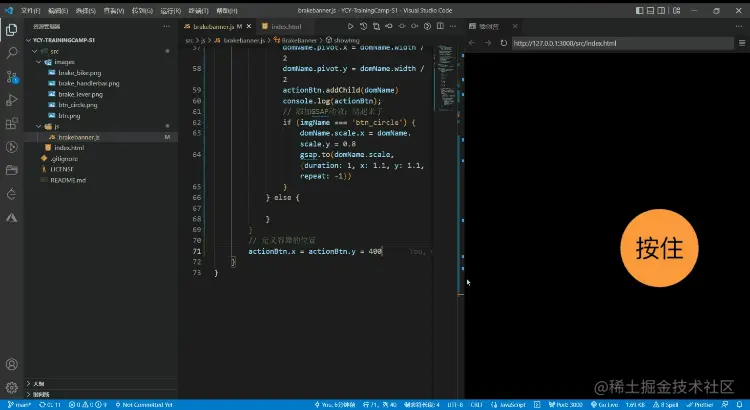Click the notifications bell in status bar
Image resolution: width=750 pixels, height=410 pixels.
tap(739, 405)
